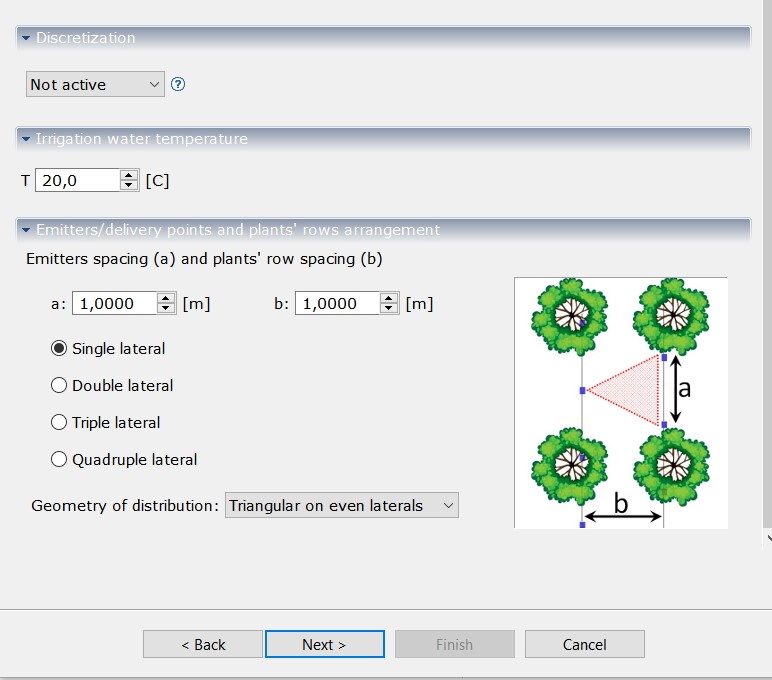
Task: Collapse the Discretization section header
Action: [26, 38]
